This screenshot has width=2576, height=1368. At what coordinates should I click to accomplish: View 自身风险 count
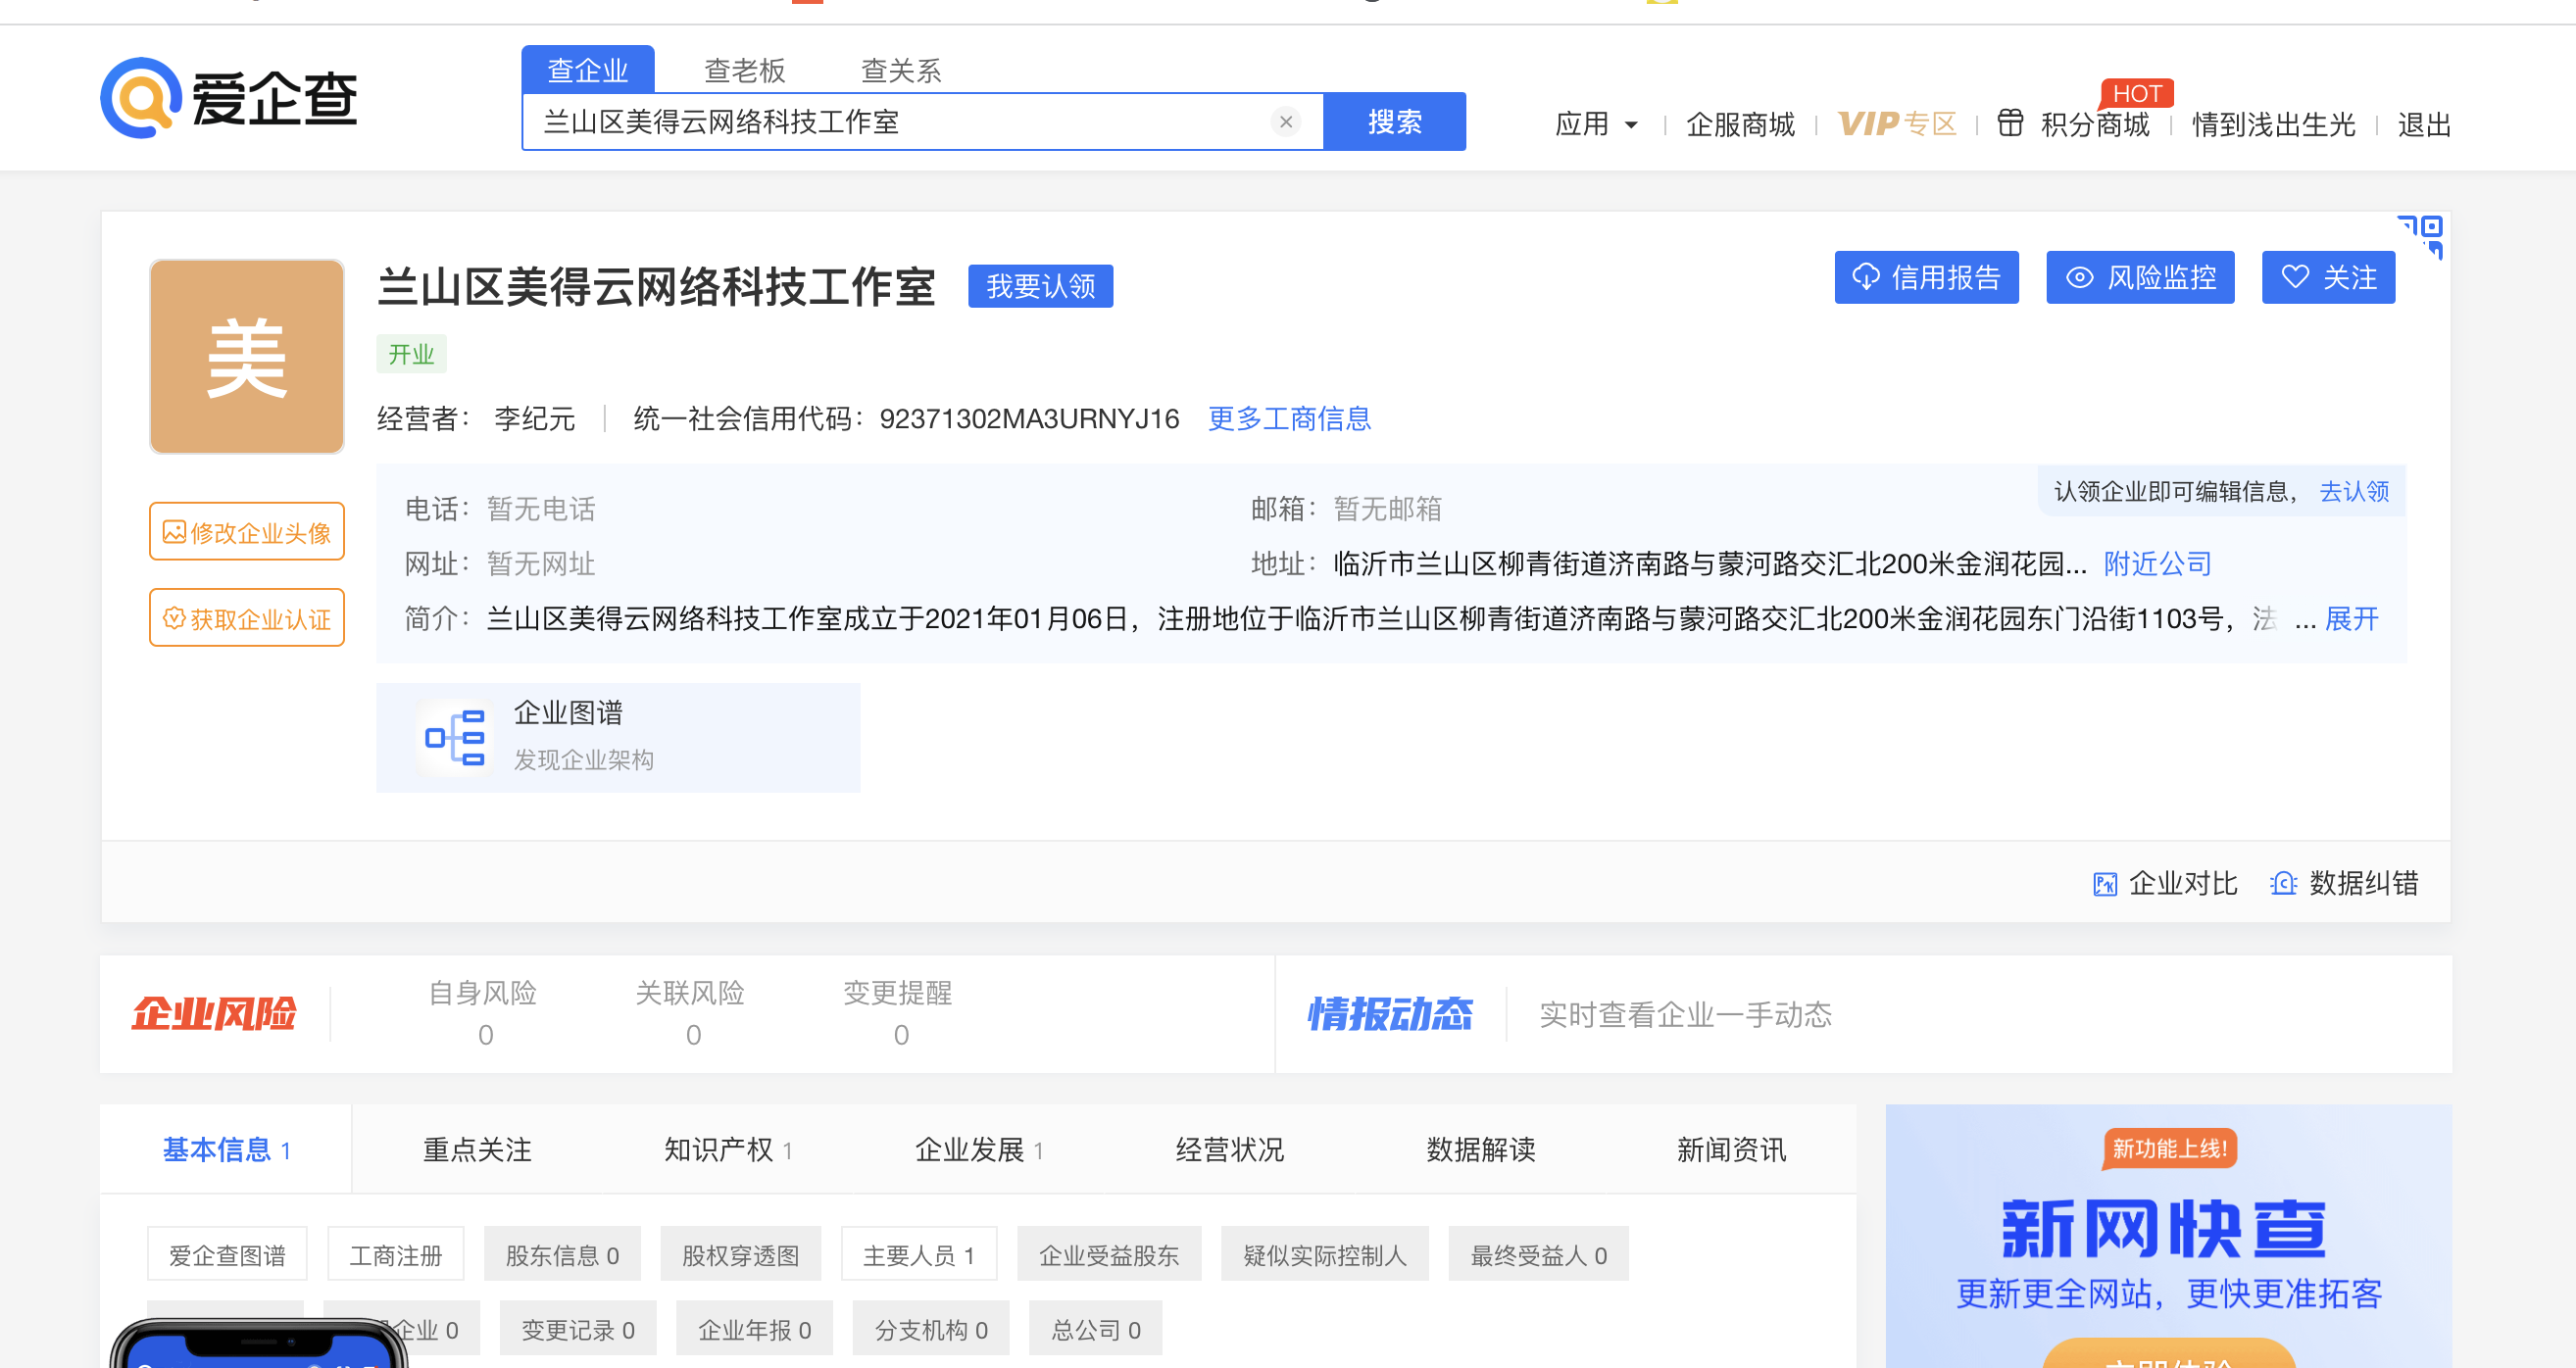tap(484, 1013)
